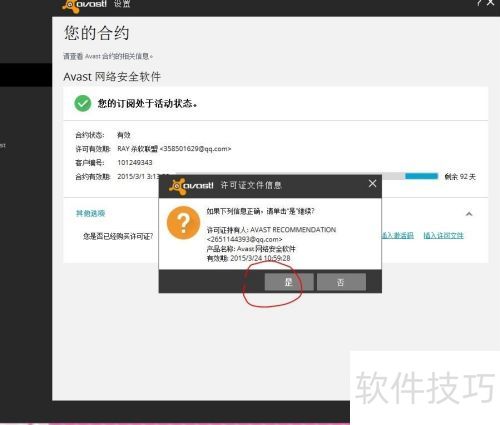This screenshot has width=500, height=425.
Task: Click the Avast 网络安全软件 heading
Action: coord(112,77)
